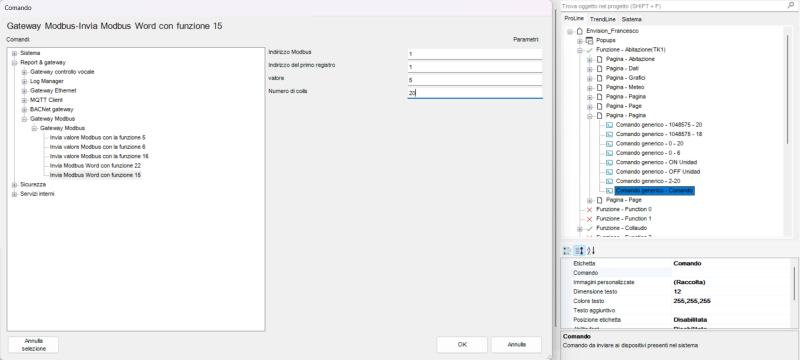800x360 pixels.
Task: Click the Indirizzo del primo registro field
Action: pos(475,67)
